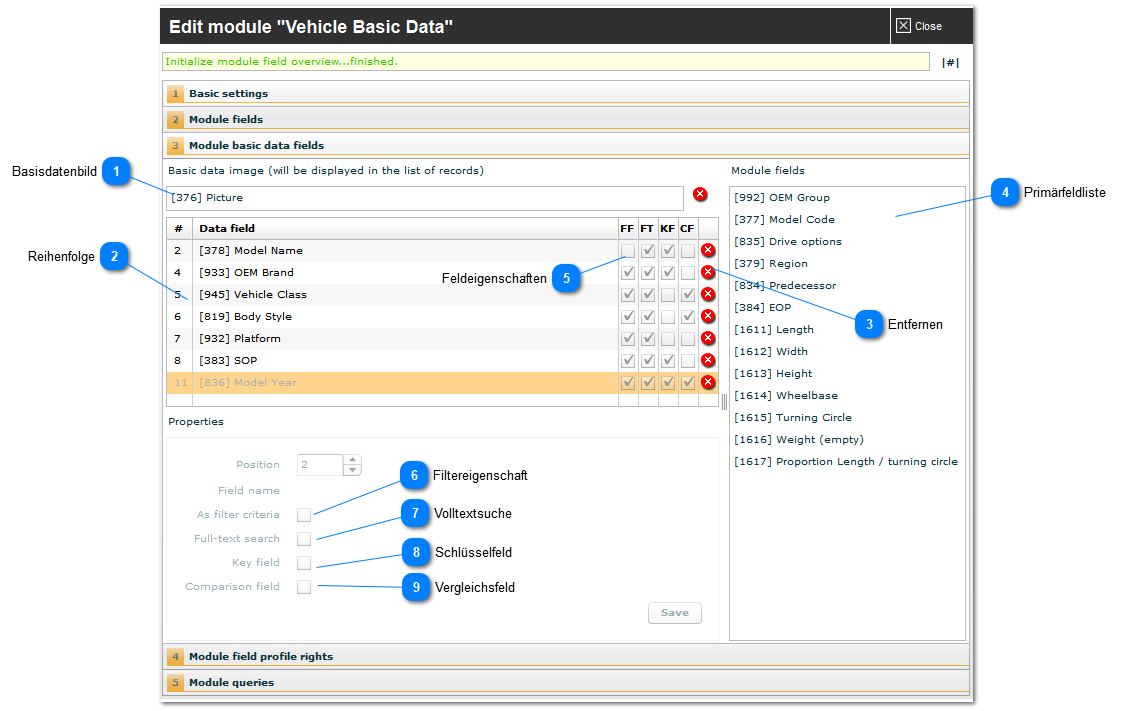This screenshot has height=711, width=1122.
Task: Enable the Full-text search checkbox
Action: pos(304,539)
